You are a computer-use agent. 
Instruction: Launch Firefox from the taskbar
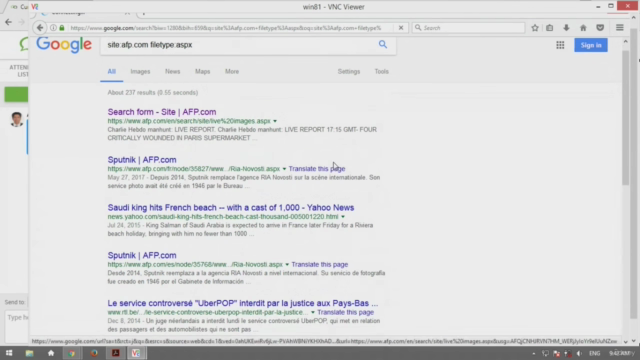pyautogui.click(x=94, y=353)
